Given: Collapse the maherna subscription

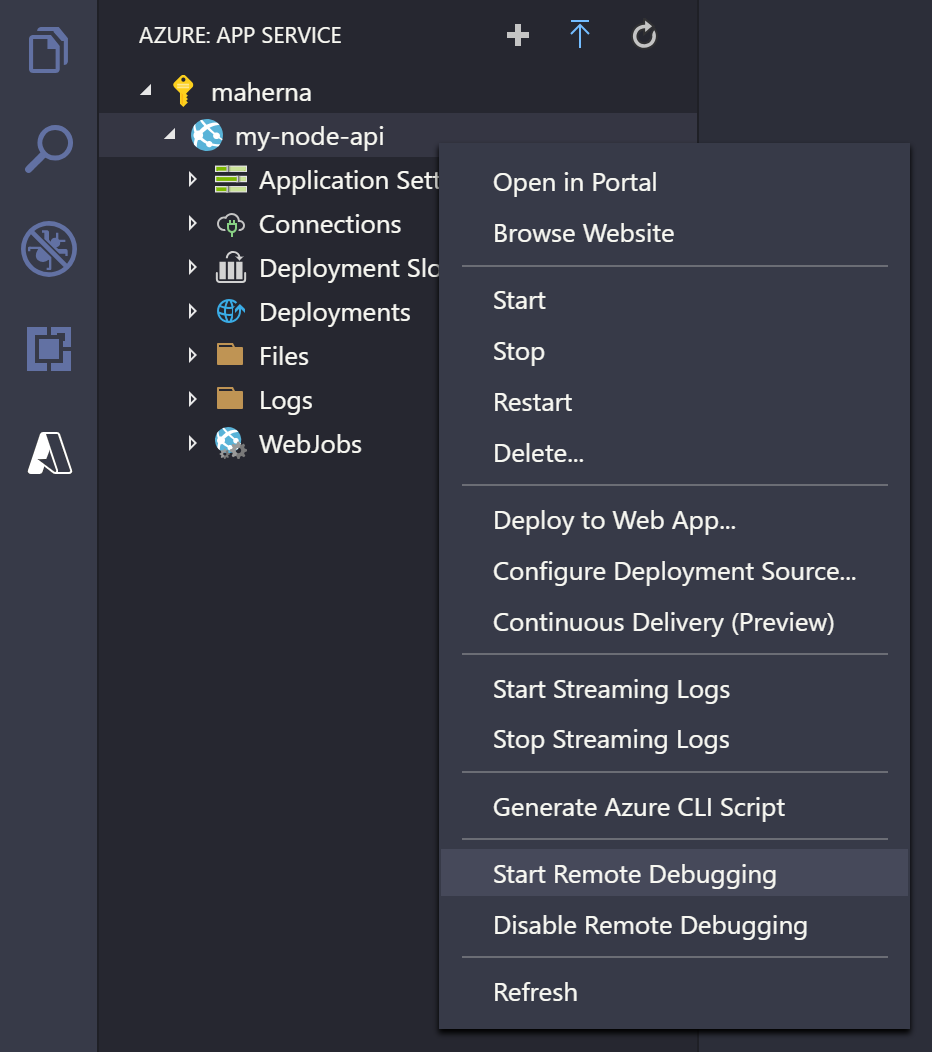Looking at the screenshot, I should pyautogui.click(x=146, y=90).
